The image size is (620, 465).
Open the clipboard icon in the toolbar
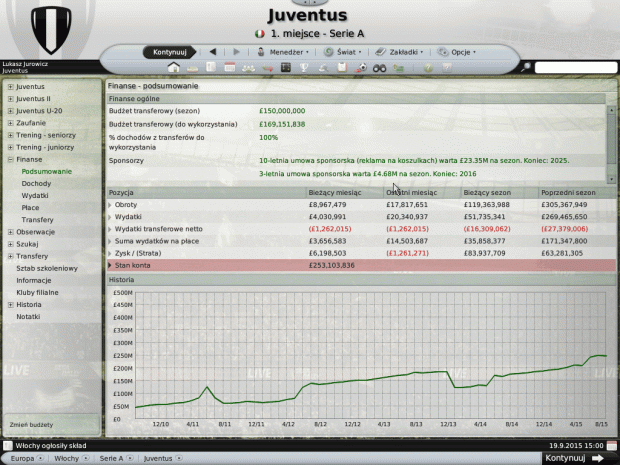pos(342,68)
